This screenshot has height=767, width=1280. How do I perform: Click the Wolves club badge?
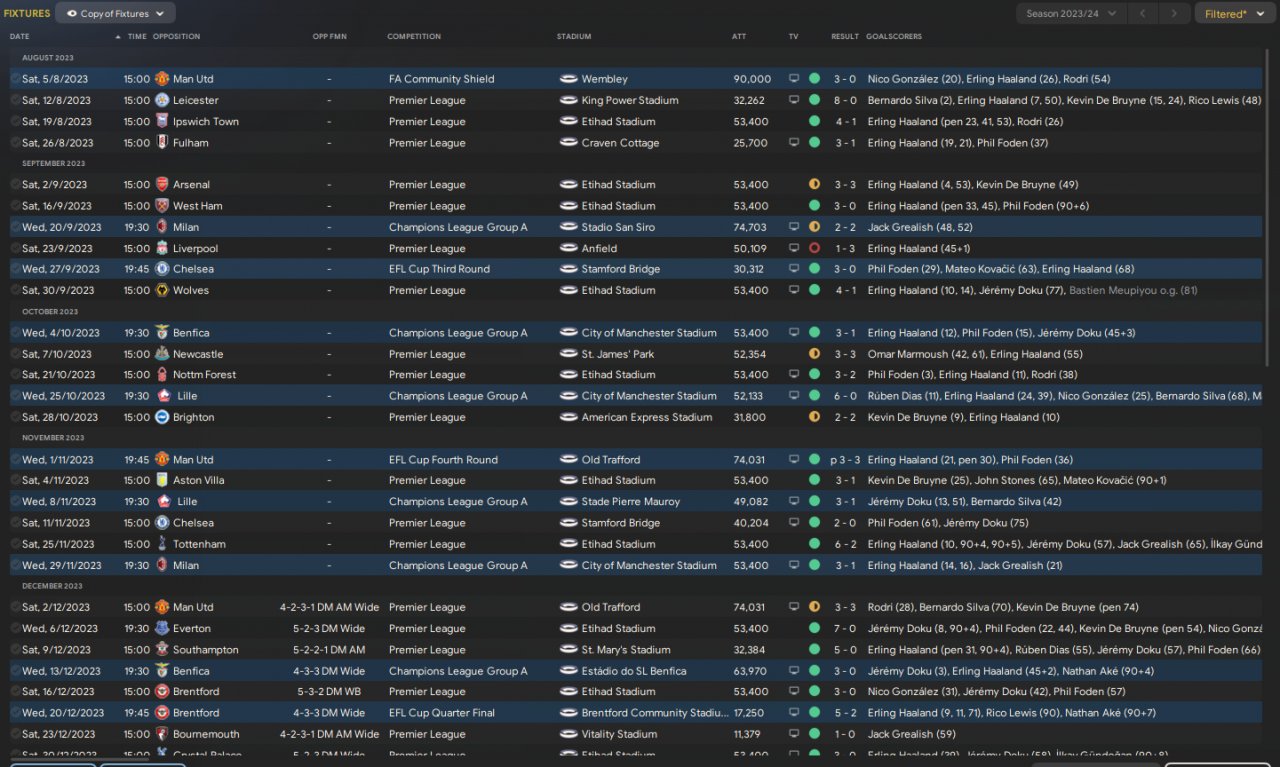(162, 290)
